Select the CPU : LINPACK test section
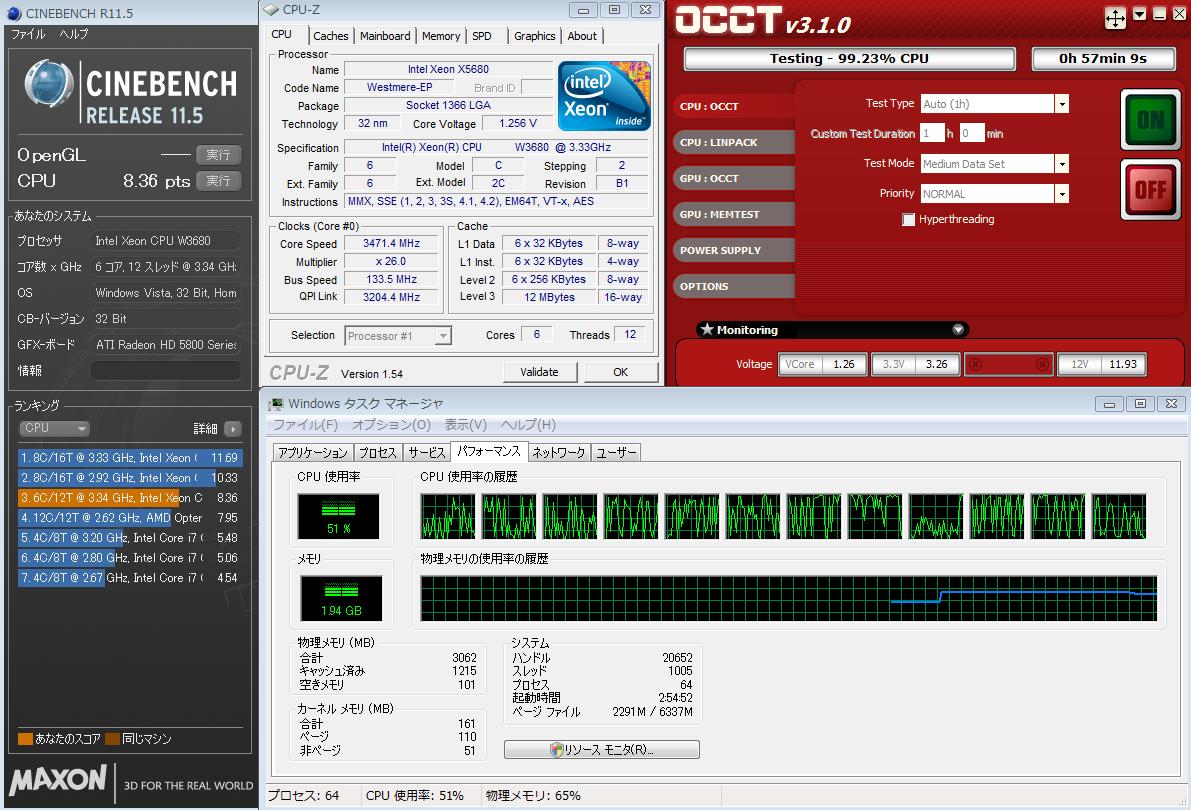This screenshot has height=810, width=1191. [x=719, y=143]
